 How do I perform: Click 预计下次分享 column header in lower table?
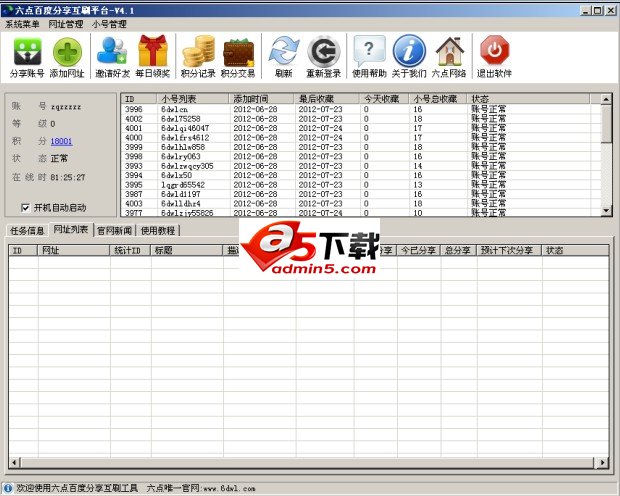click(x=509, y=250)
